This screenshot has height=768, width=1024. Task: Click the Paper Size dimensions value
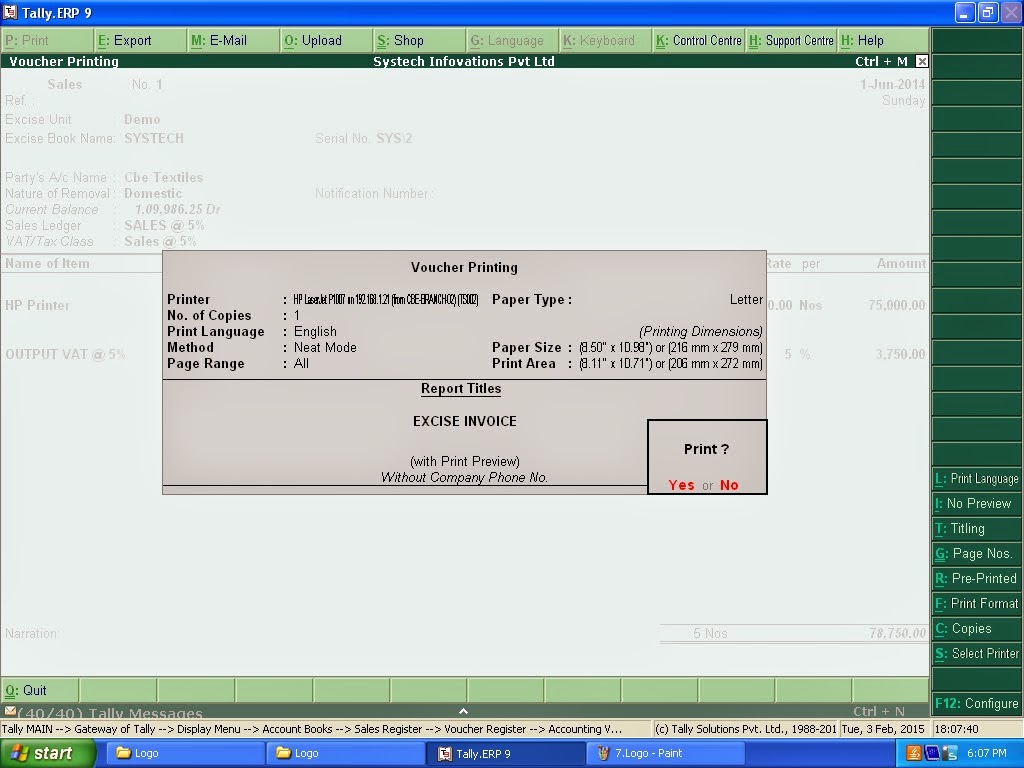(670, 347)
